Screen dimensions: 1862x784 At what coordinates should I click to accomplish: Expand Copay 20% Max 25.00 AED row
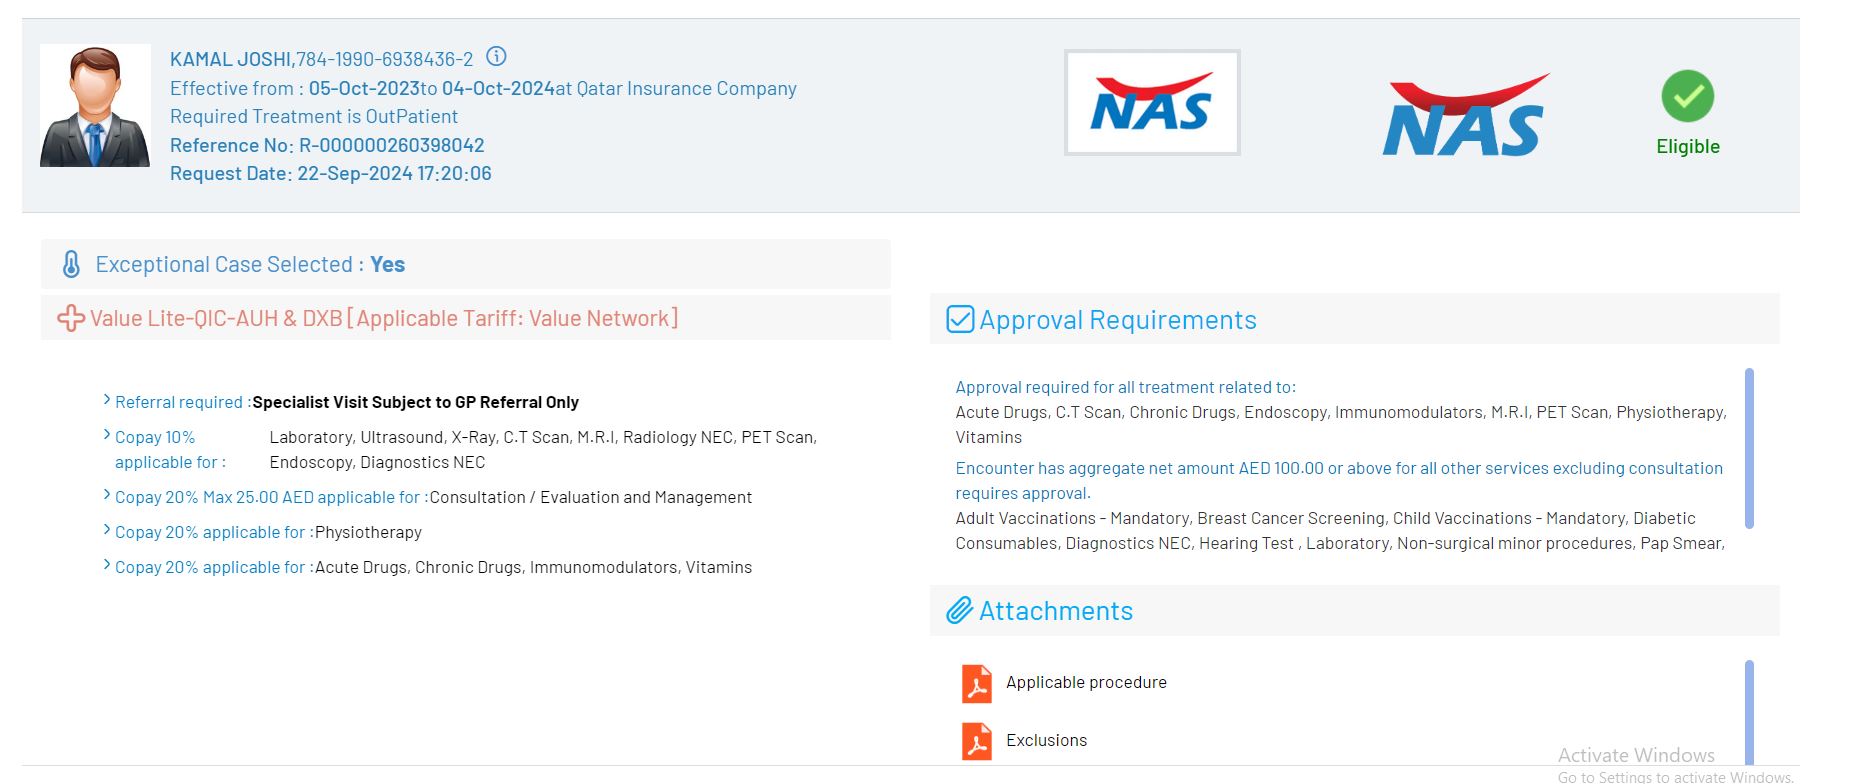(x=107, y=496)
